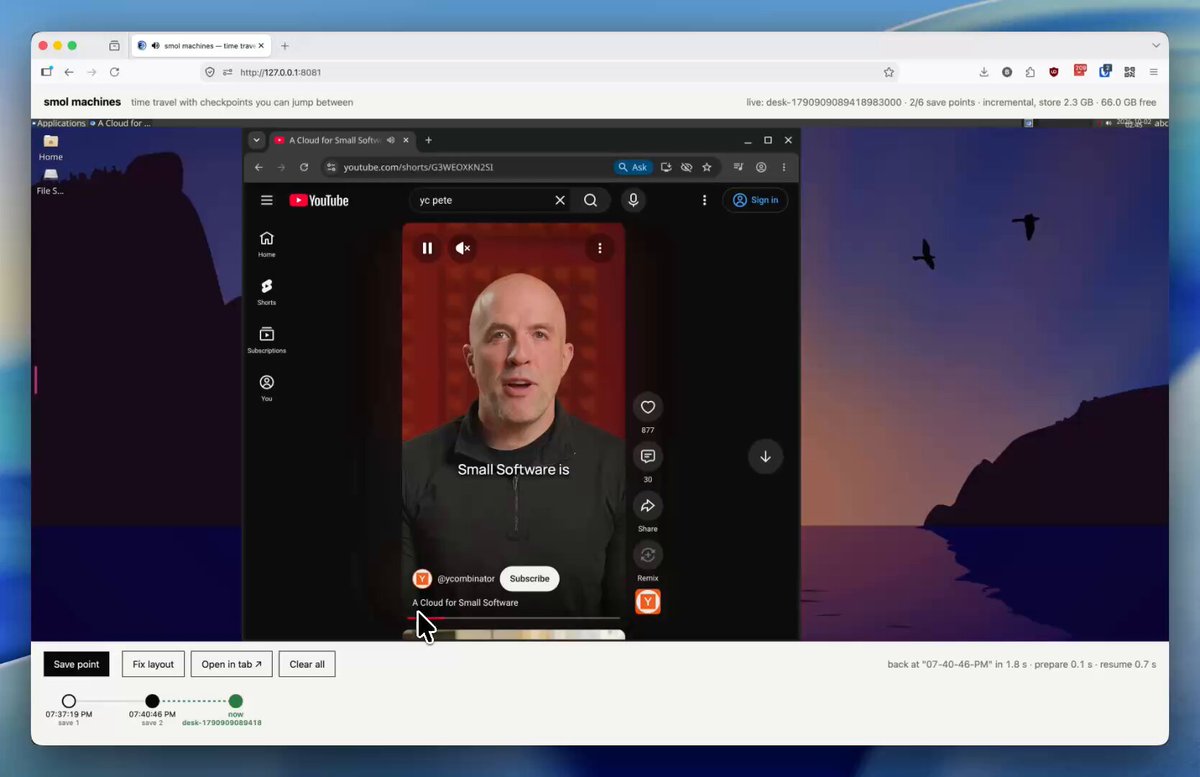Like the Short with 877 likes
The height and width of the screenshot is (777, 1200).
pyautogui.click(x=648, y=407)
